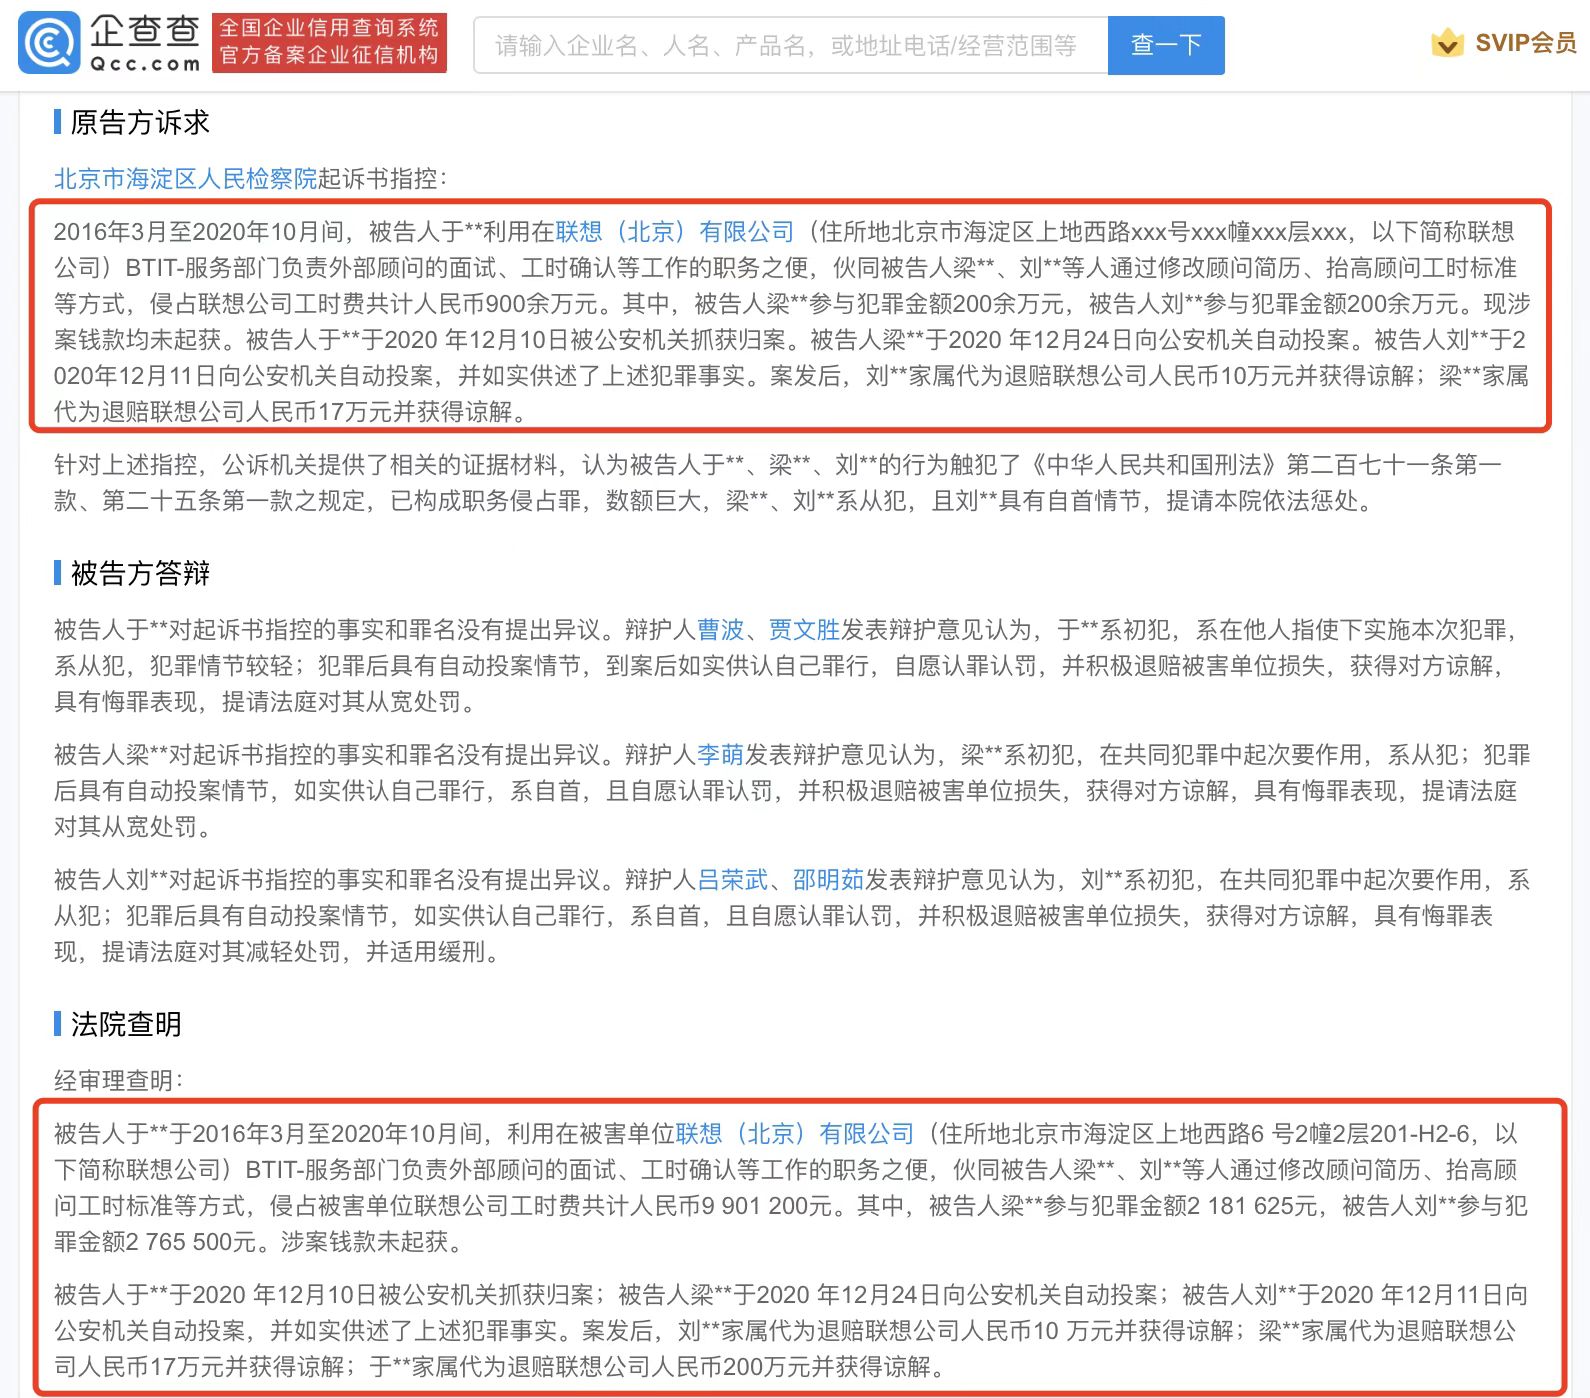Click the SVIP crown icon

pyautogui.click(x=1447, y=43)
